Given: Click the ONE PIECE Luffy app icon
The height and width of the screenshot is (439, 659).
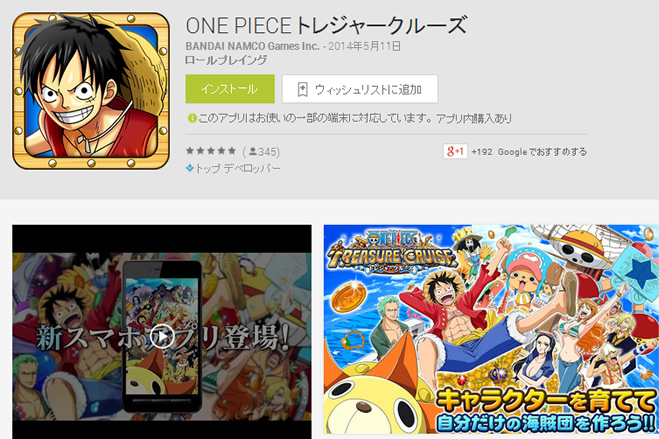Looking at the screenshot, I should (x=91, y=90).
